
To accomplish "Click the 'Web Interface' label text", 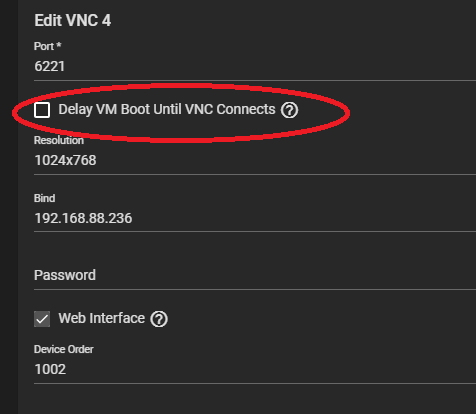I will tap(102, 318).
